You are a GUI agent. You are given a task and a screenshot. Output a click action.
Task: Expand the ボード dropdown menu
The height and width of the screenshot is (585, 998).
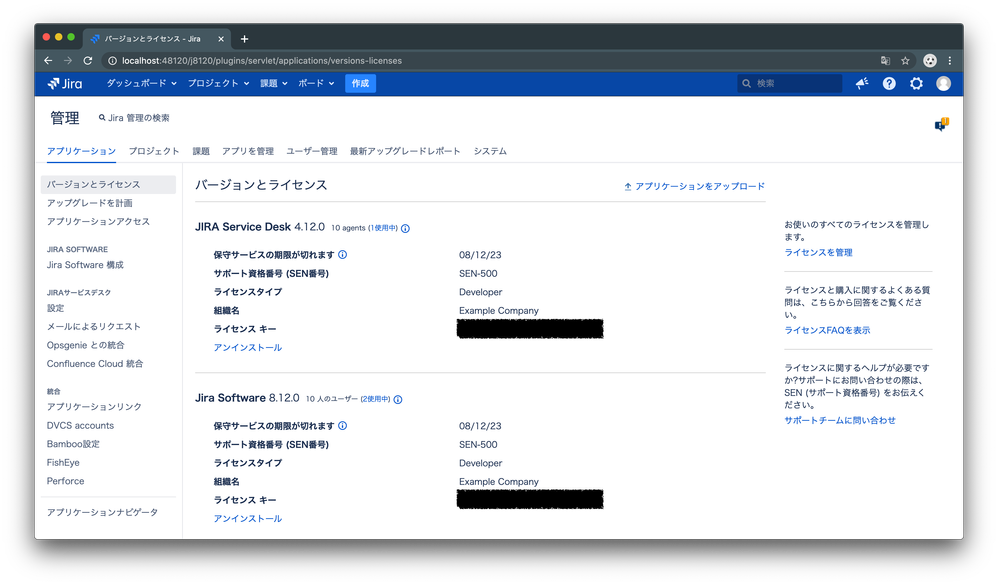[316, 83]
